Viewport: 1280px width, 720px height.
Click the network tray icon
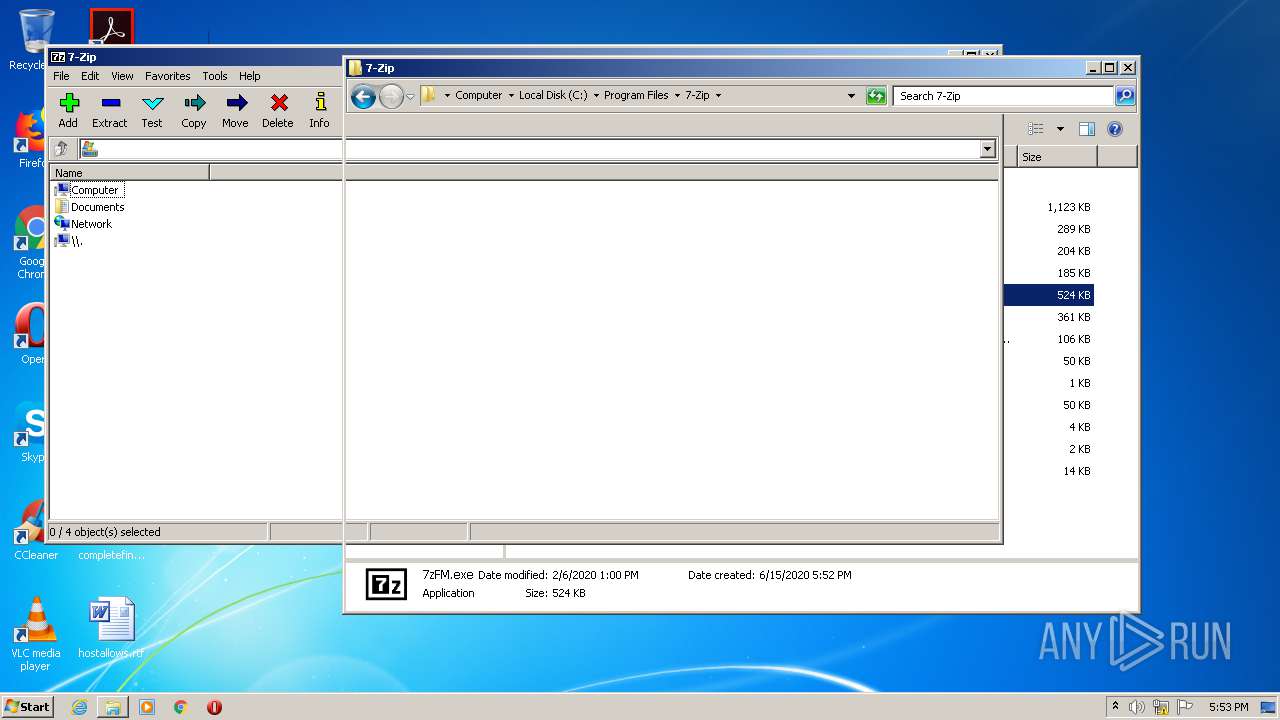pyautogui.click(x=1161, y=707)
